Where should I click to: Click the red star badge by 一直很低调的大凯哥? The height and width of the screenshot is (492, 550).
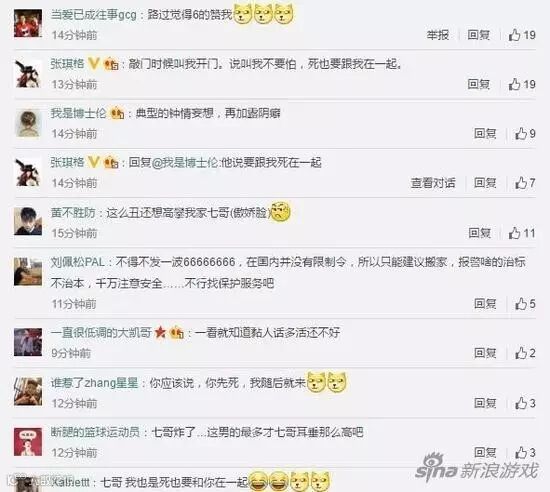[x=160, y=332]
